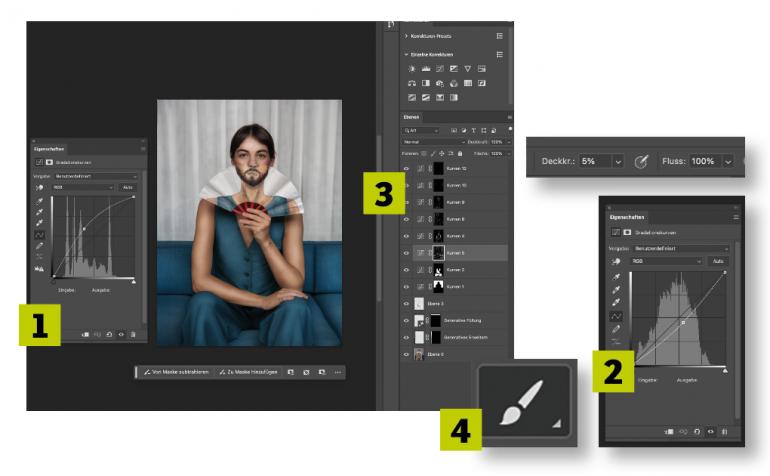This screenshot has width=770, height=476.
Task: Select the Brush tool icon
Action: (523, 402)
